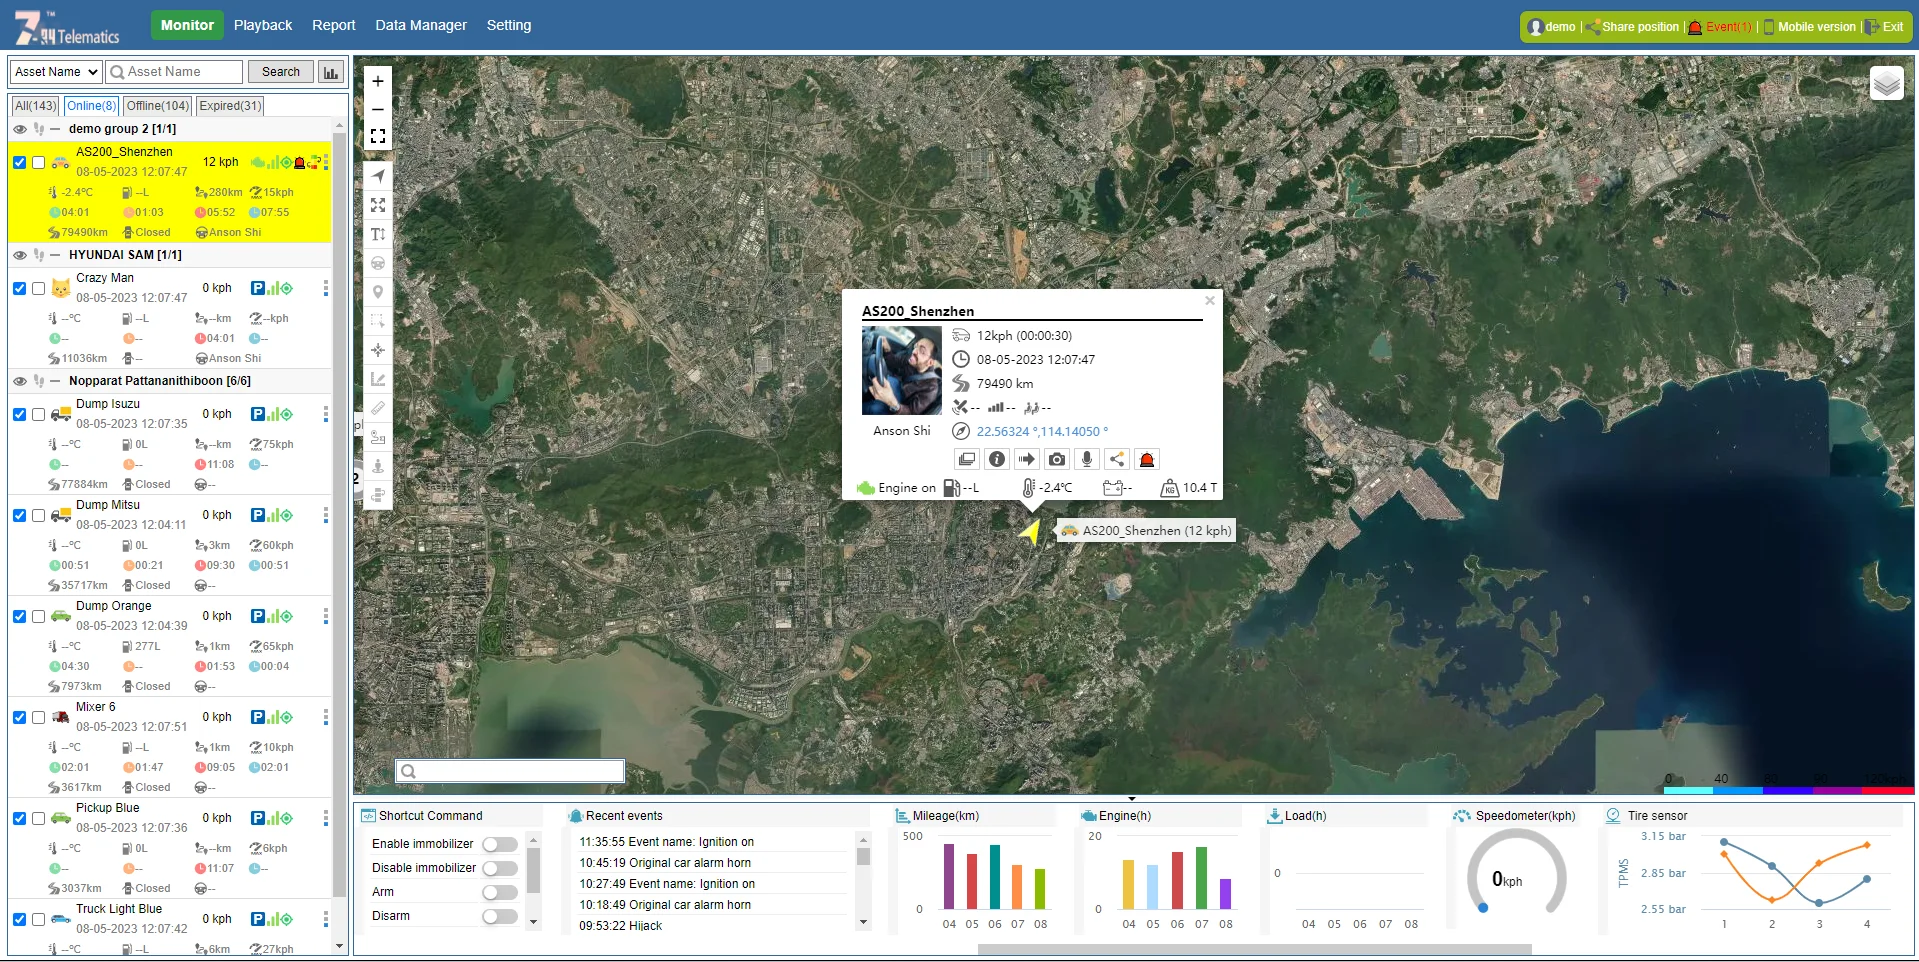Uncheck blue checkbox for Dump Mitsu
The height and width of the screenshot is (962, 1919).
coord(19,515)
